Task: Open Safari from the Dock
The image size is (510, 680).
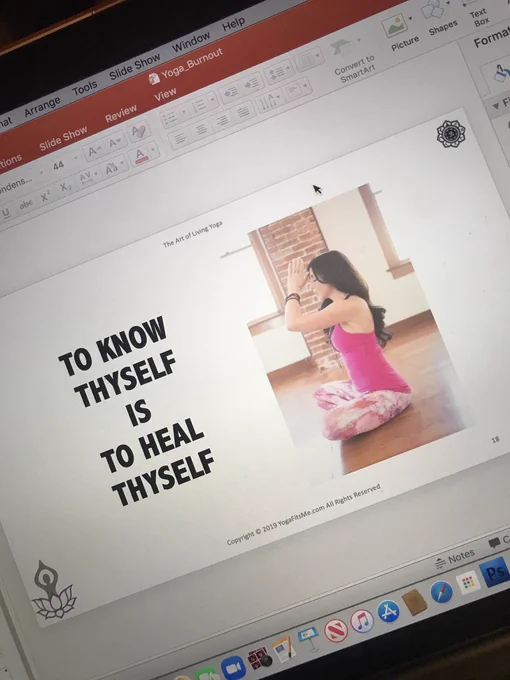Action: coord(441,592)
